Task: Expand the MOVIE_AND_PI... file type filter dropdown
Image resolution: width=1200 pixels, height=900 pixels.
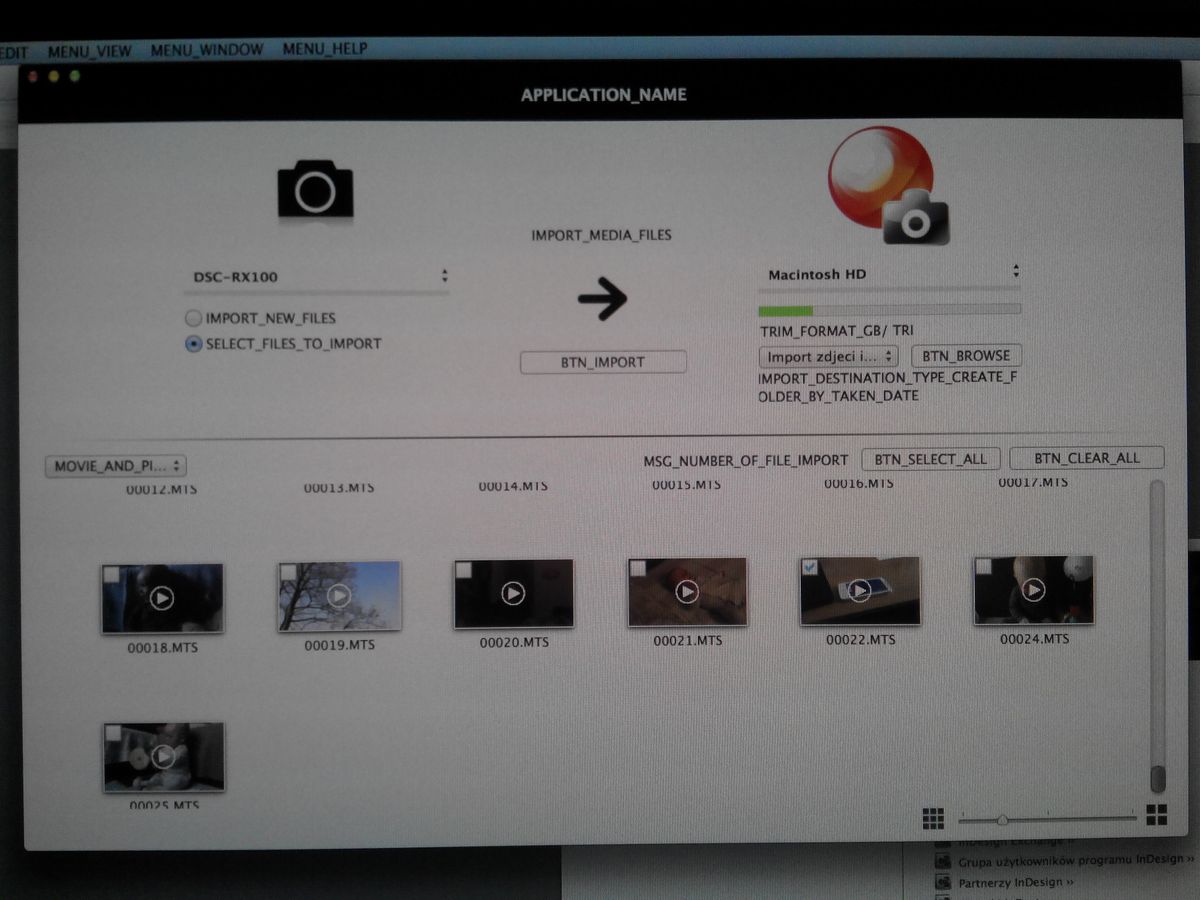Action: coord(116,466)
